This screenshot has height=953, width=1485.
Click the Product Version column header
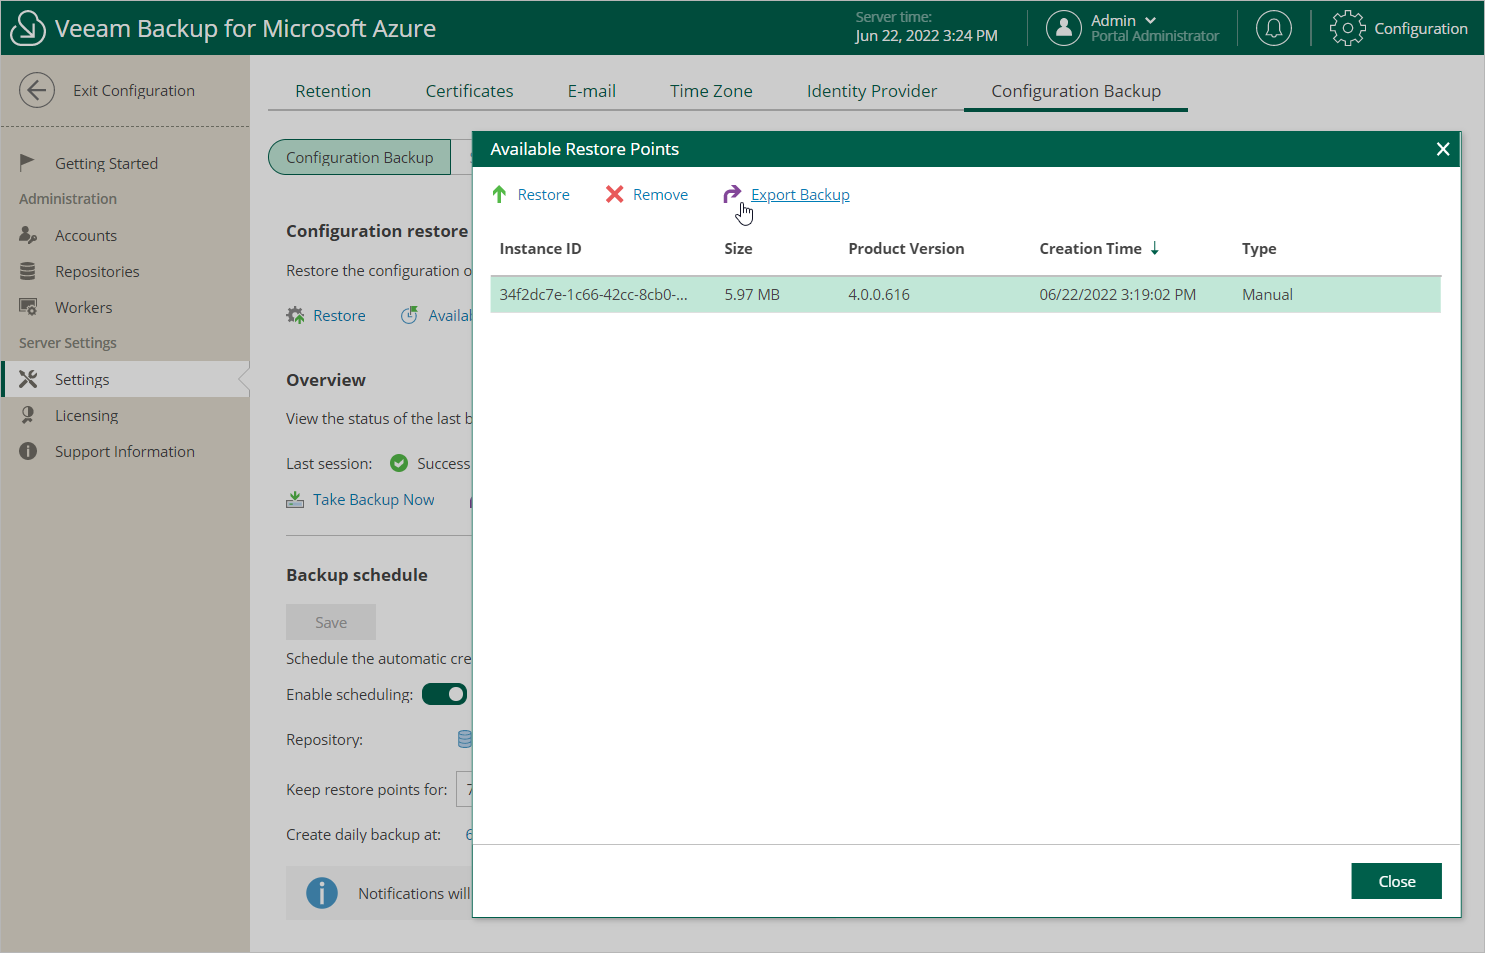[906, 248]
